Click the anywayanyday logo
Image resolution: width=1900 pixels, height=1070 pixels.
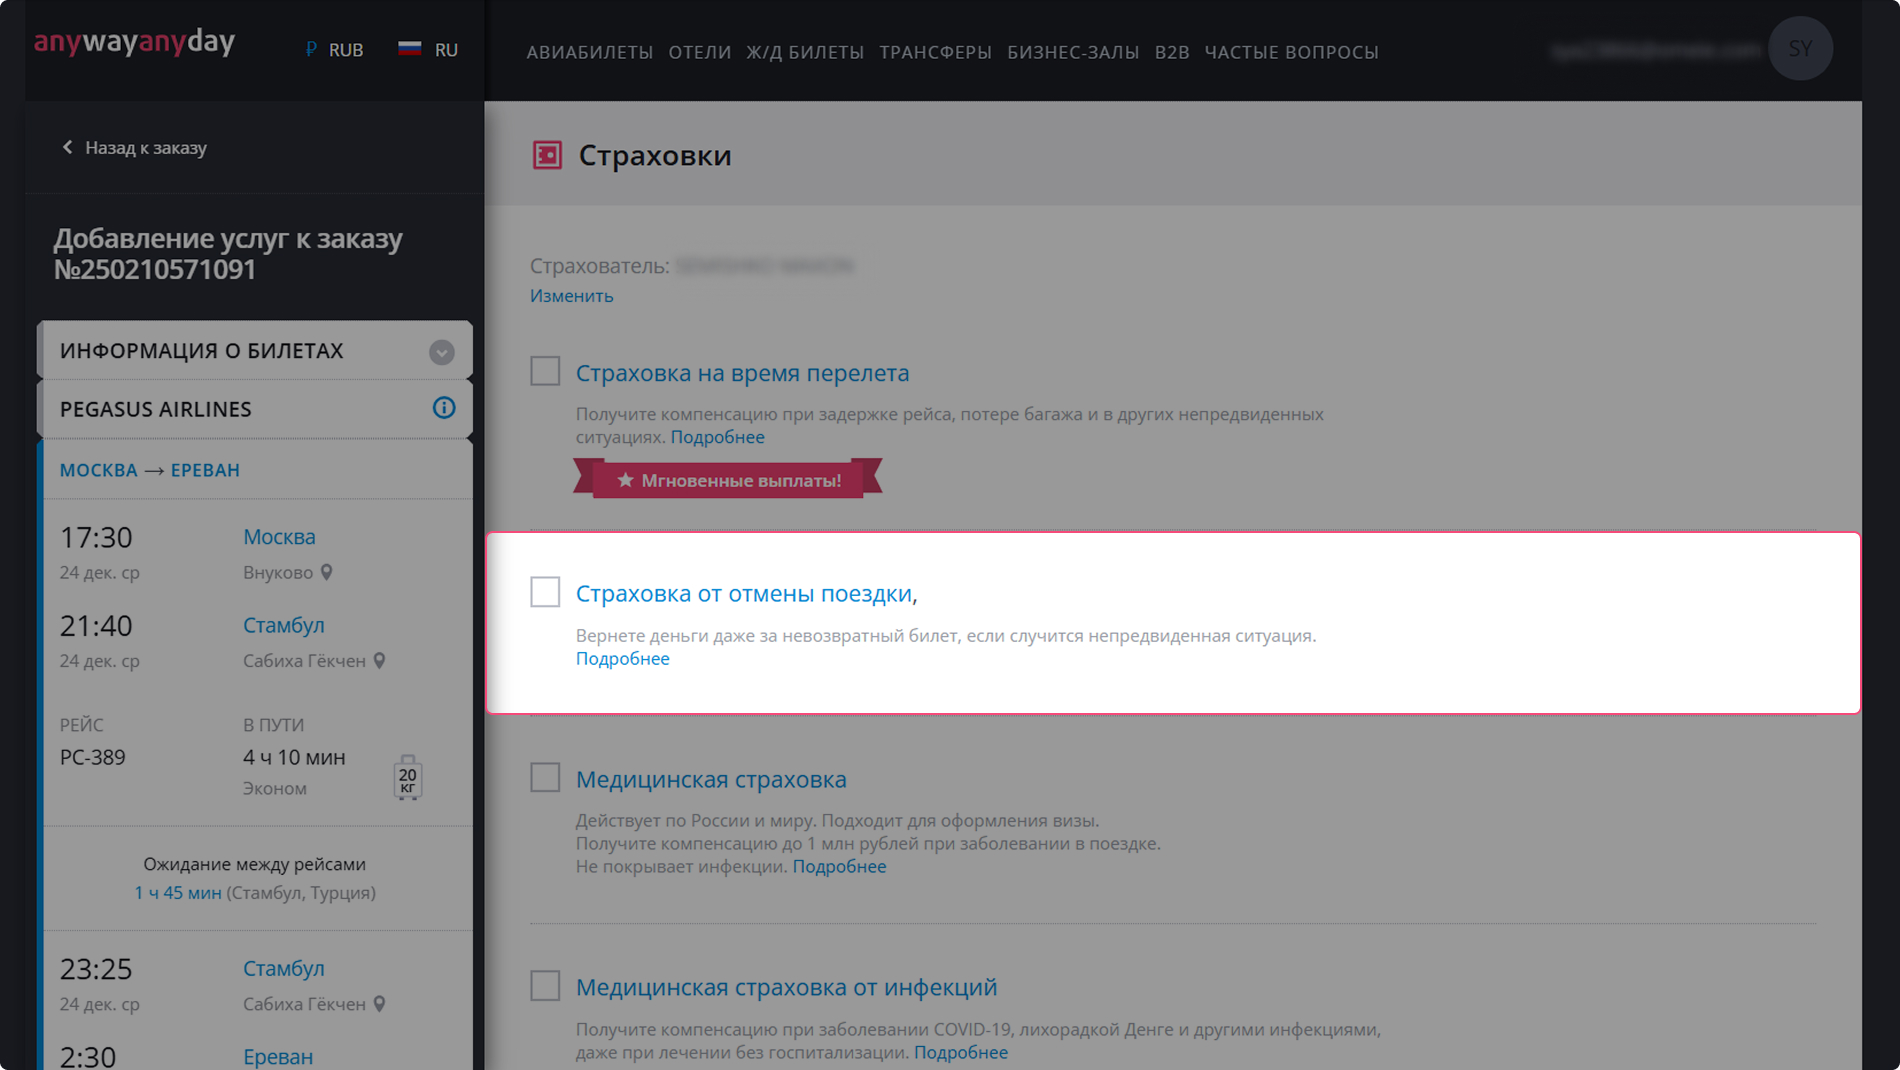pos(135,42)
